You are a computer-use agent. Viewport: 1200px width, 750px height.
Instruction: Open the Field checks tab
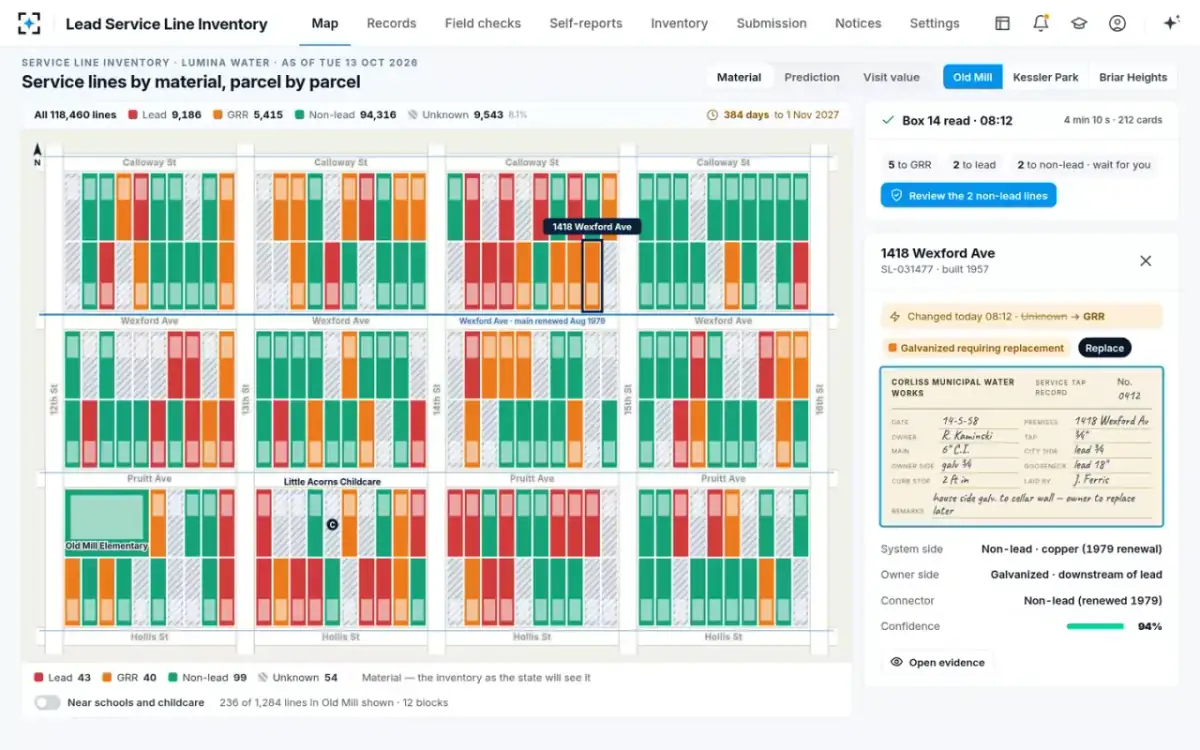click(x=483, y=23)
